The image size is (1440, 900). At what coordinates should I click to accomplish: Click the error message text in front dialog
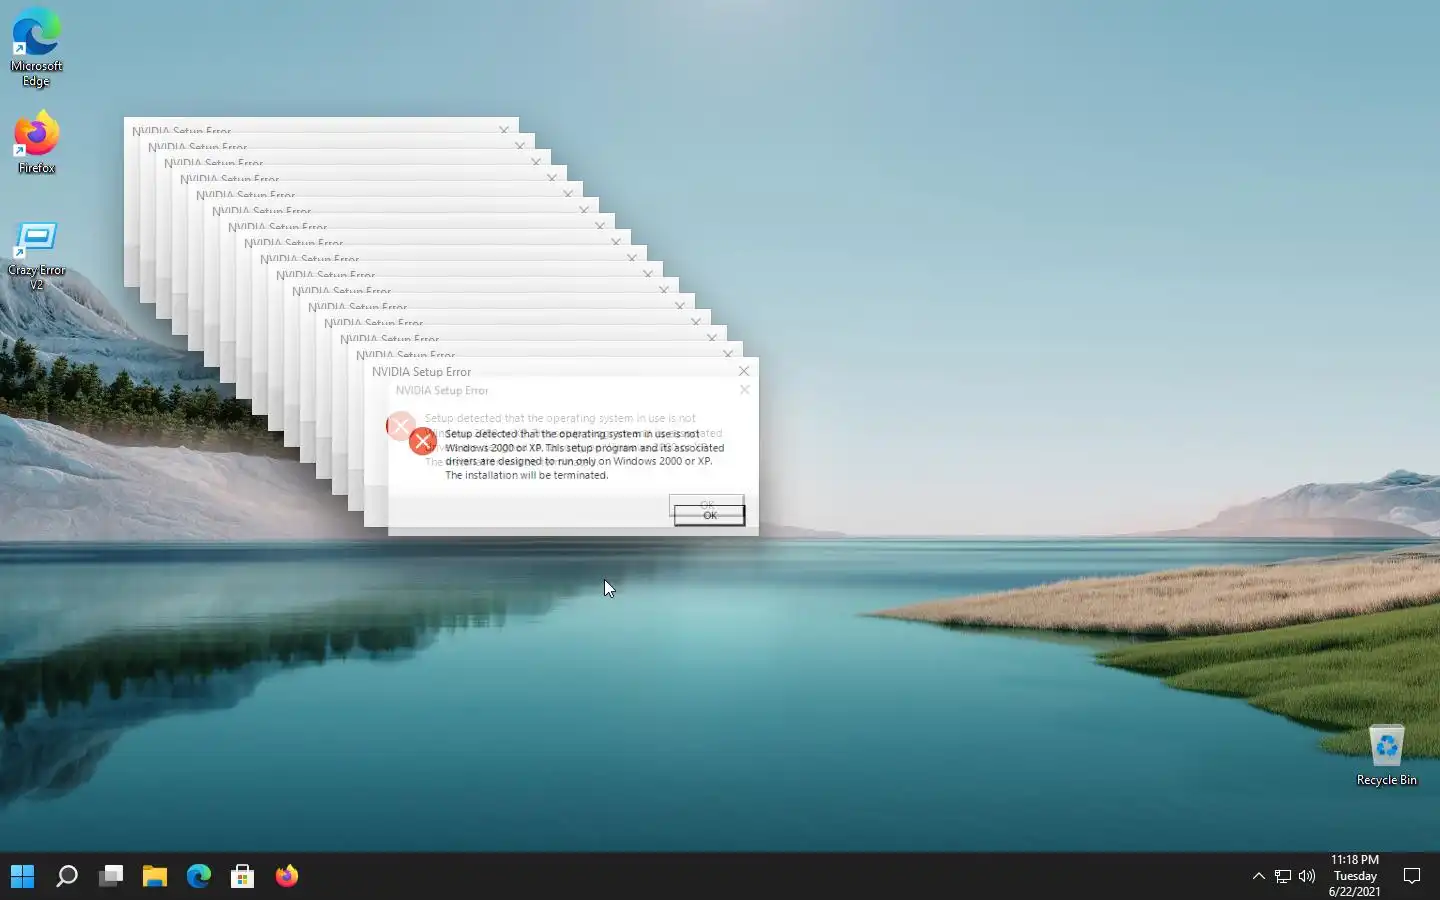click(584, 454)
